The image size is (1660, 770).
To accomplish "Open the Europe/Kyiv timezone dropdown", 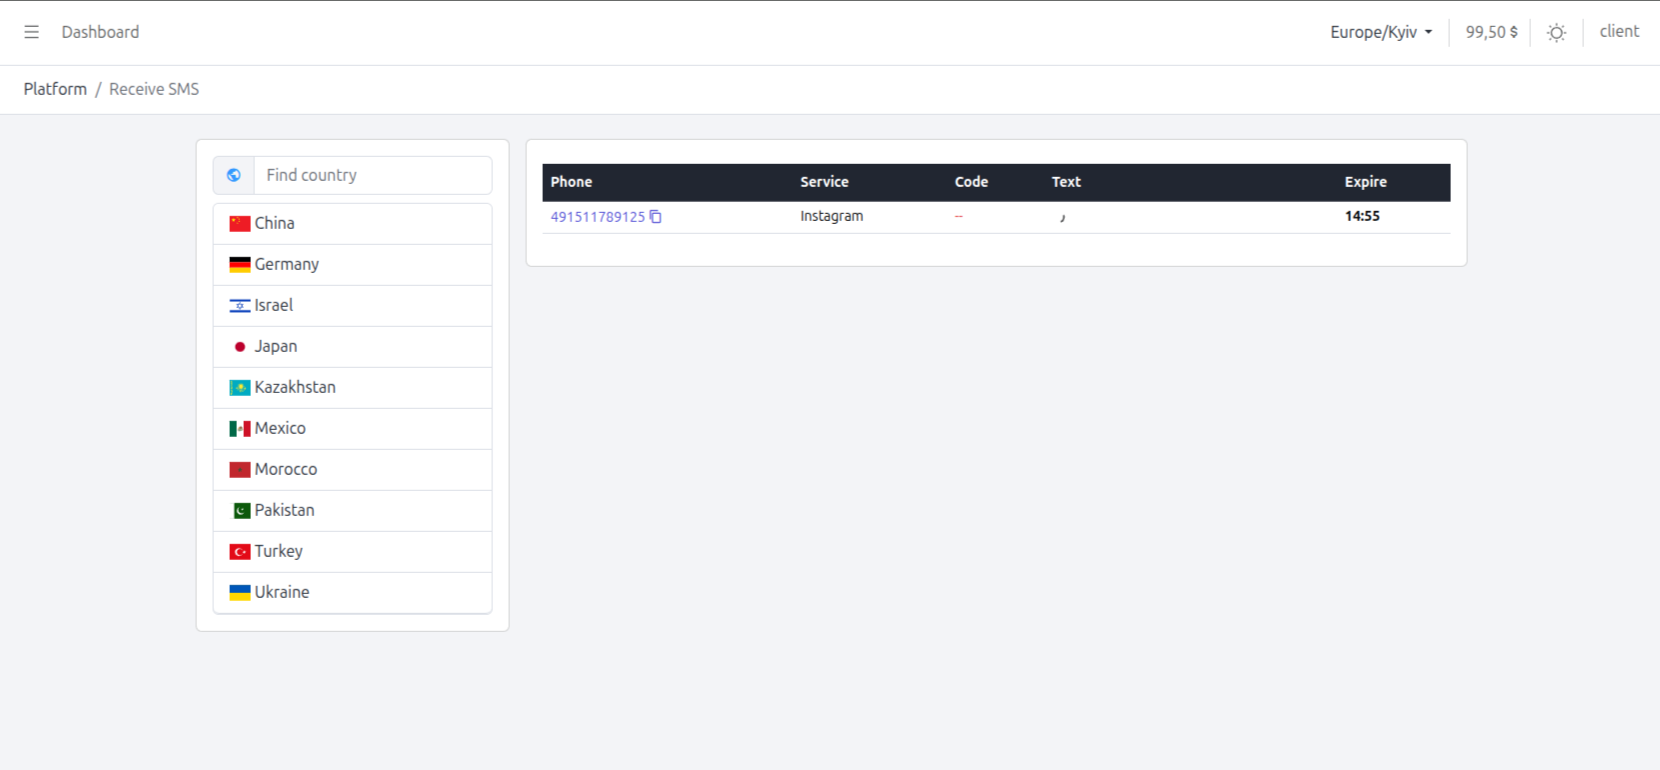I will [x=1380, y=32].
